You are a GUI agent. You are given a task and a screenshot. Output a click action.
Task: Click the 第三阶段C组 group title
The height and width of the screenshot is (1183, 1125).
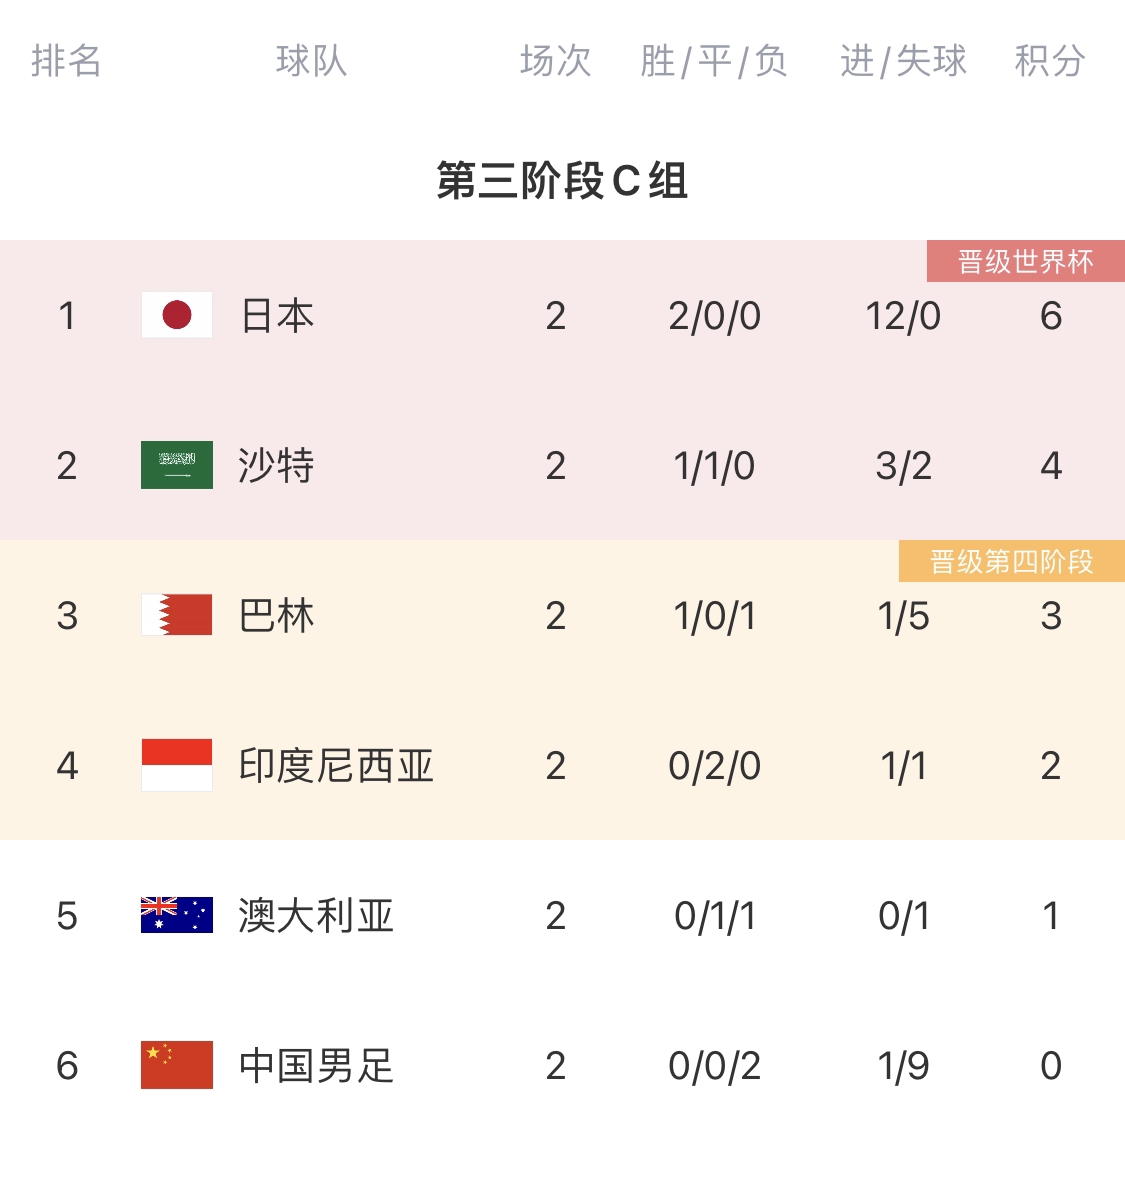point(562,181)
